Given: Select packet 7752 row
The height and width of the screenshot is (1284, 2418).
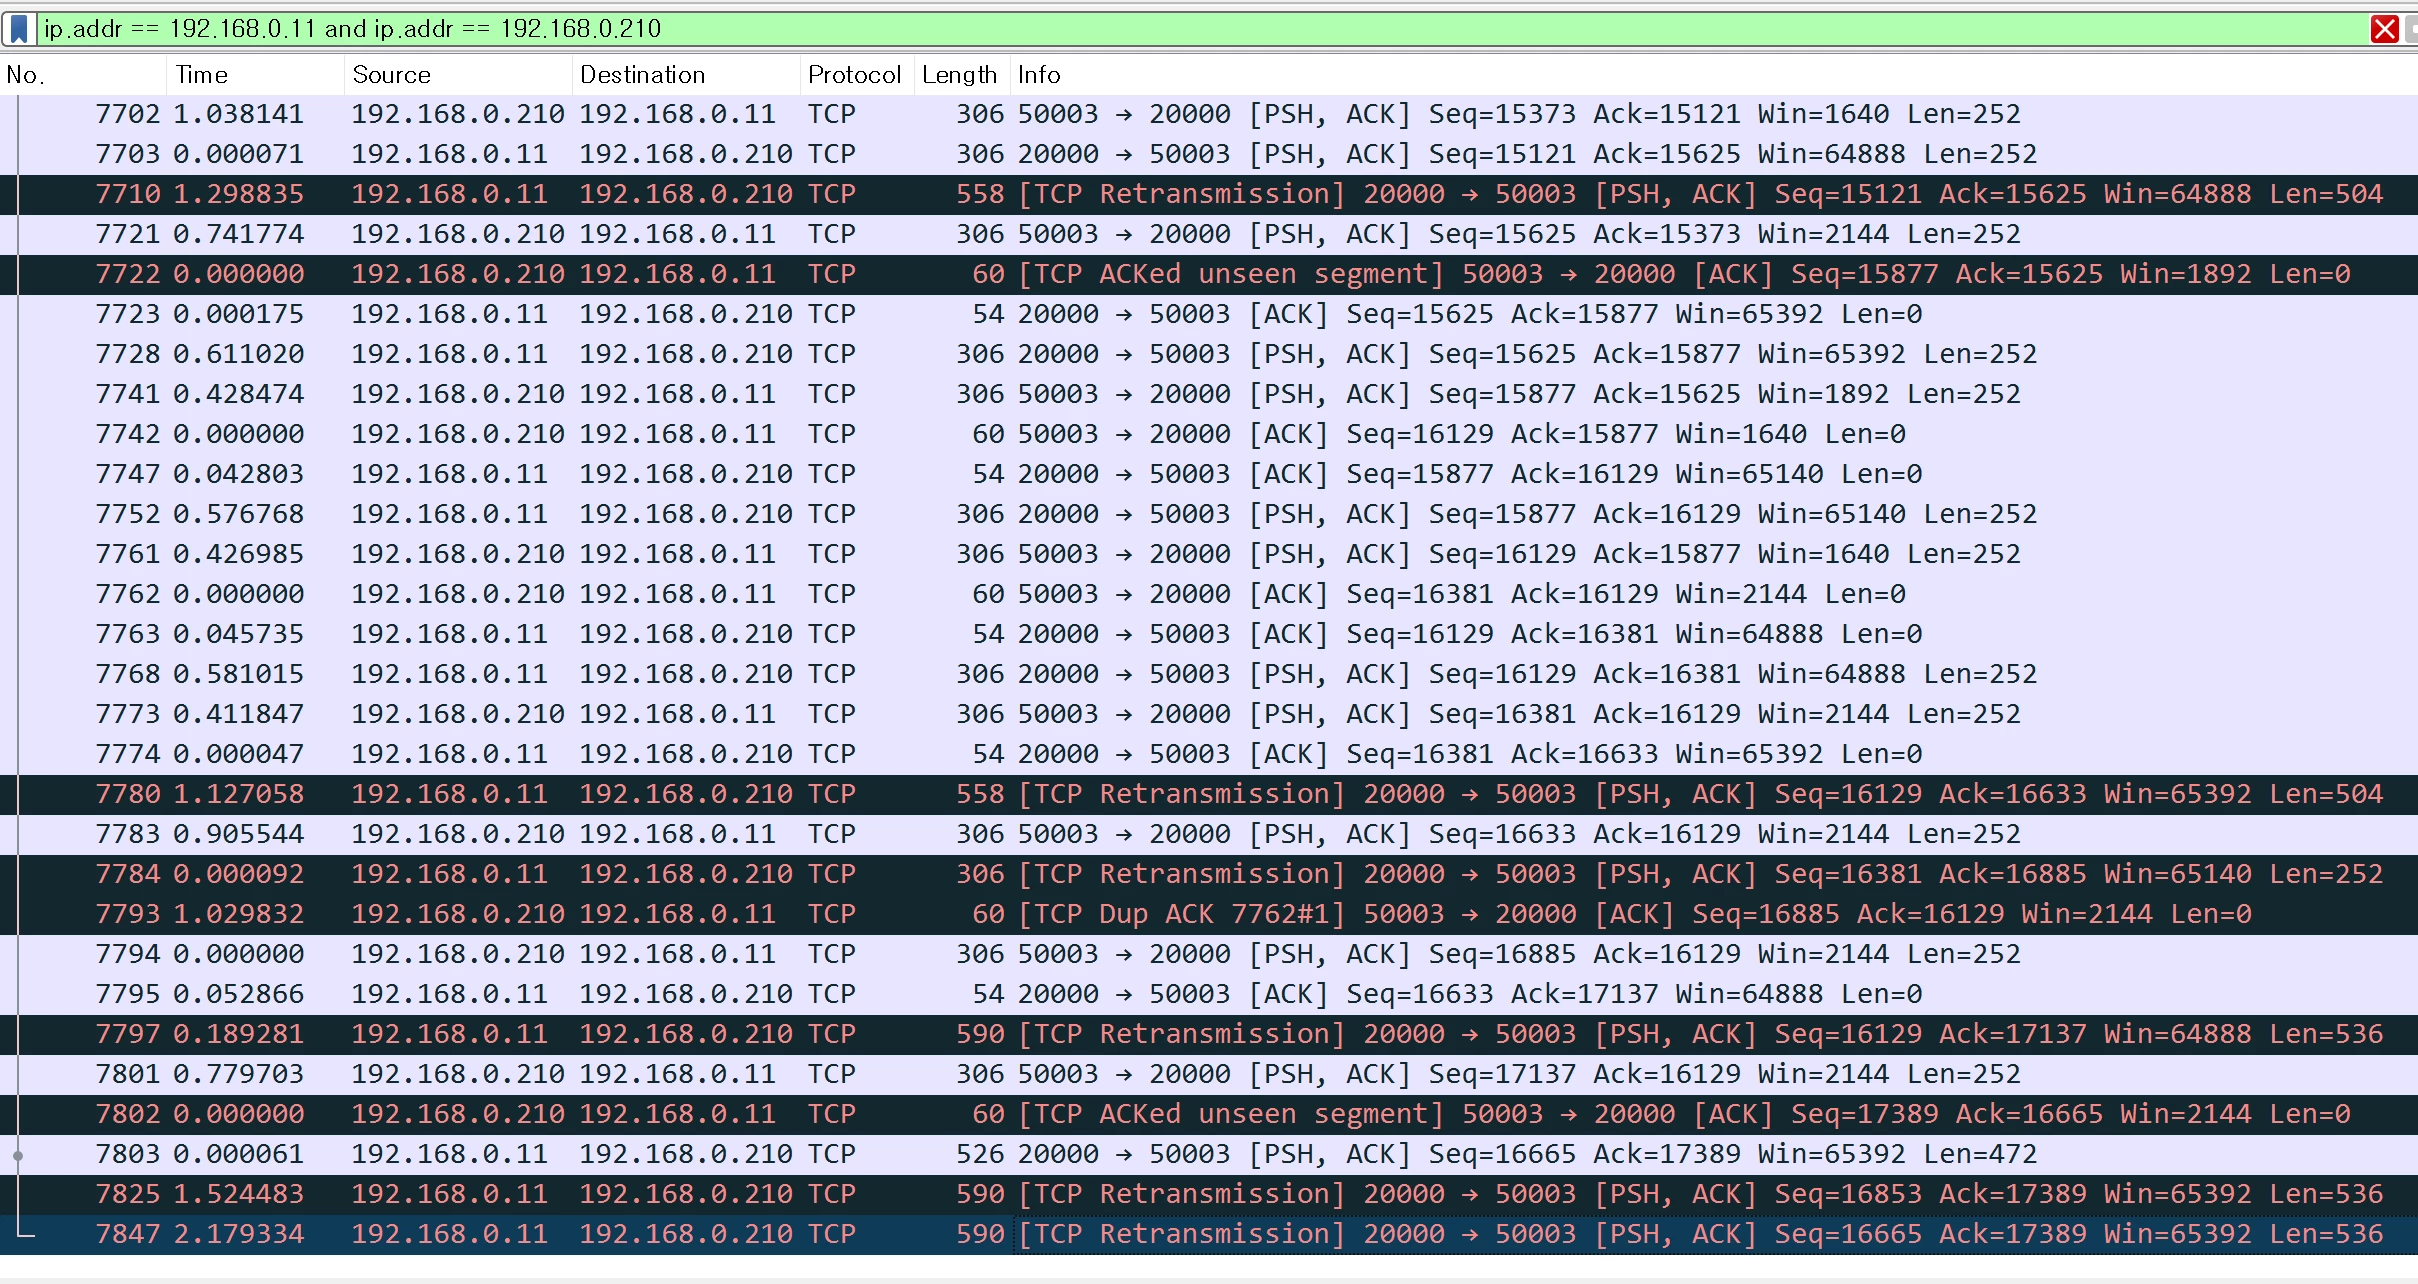Looking at the screenshot, I should (1209, 514).
